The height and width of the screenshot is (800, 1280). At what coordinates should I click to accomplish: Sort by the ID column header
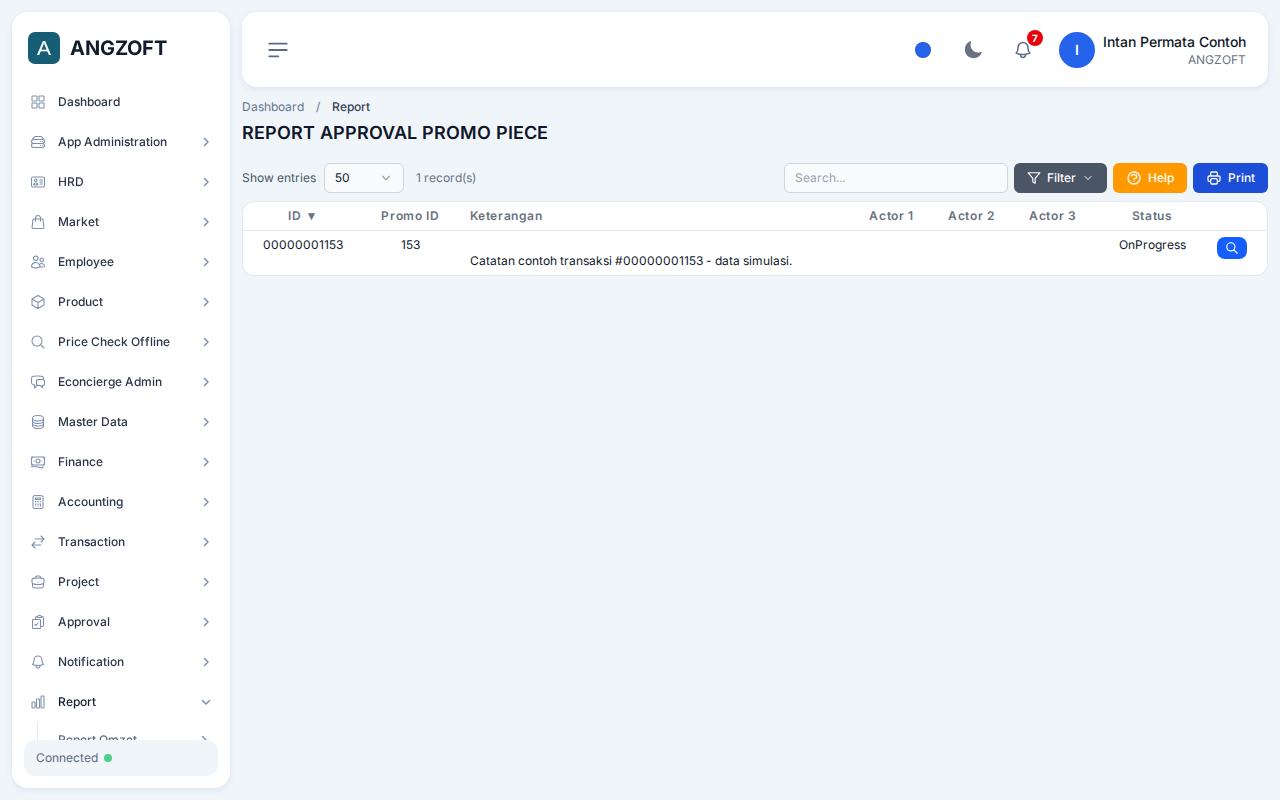302,216
